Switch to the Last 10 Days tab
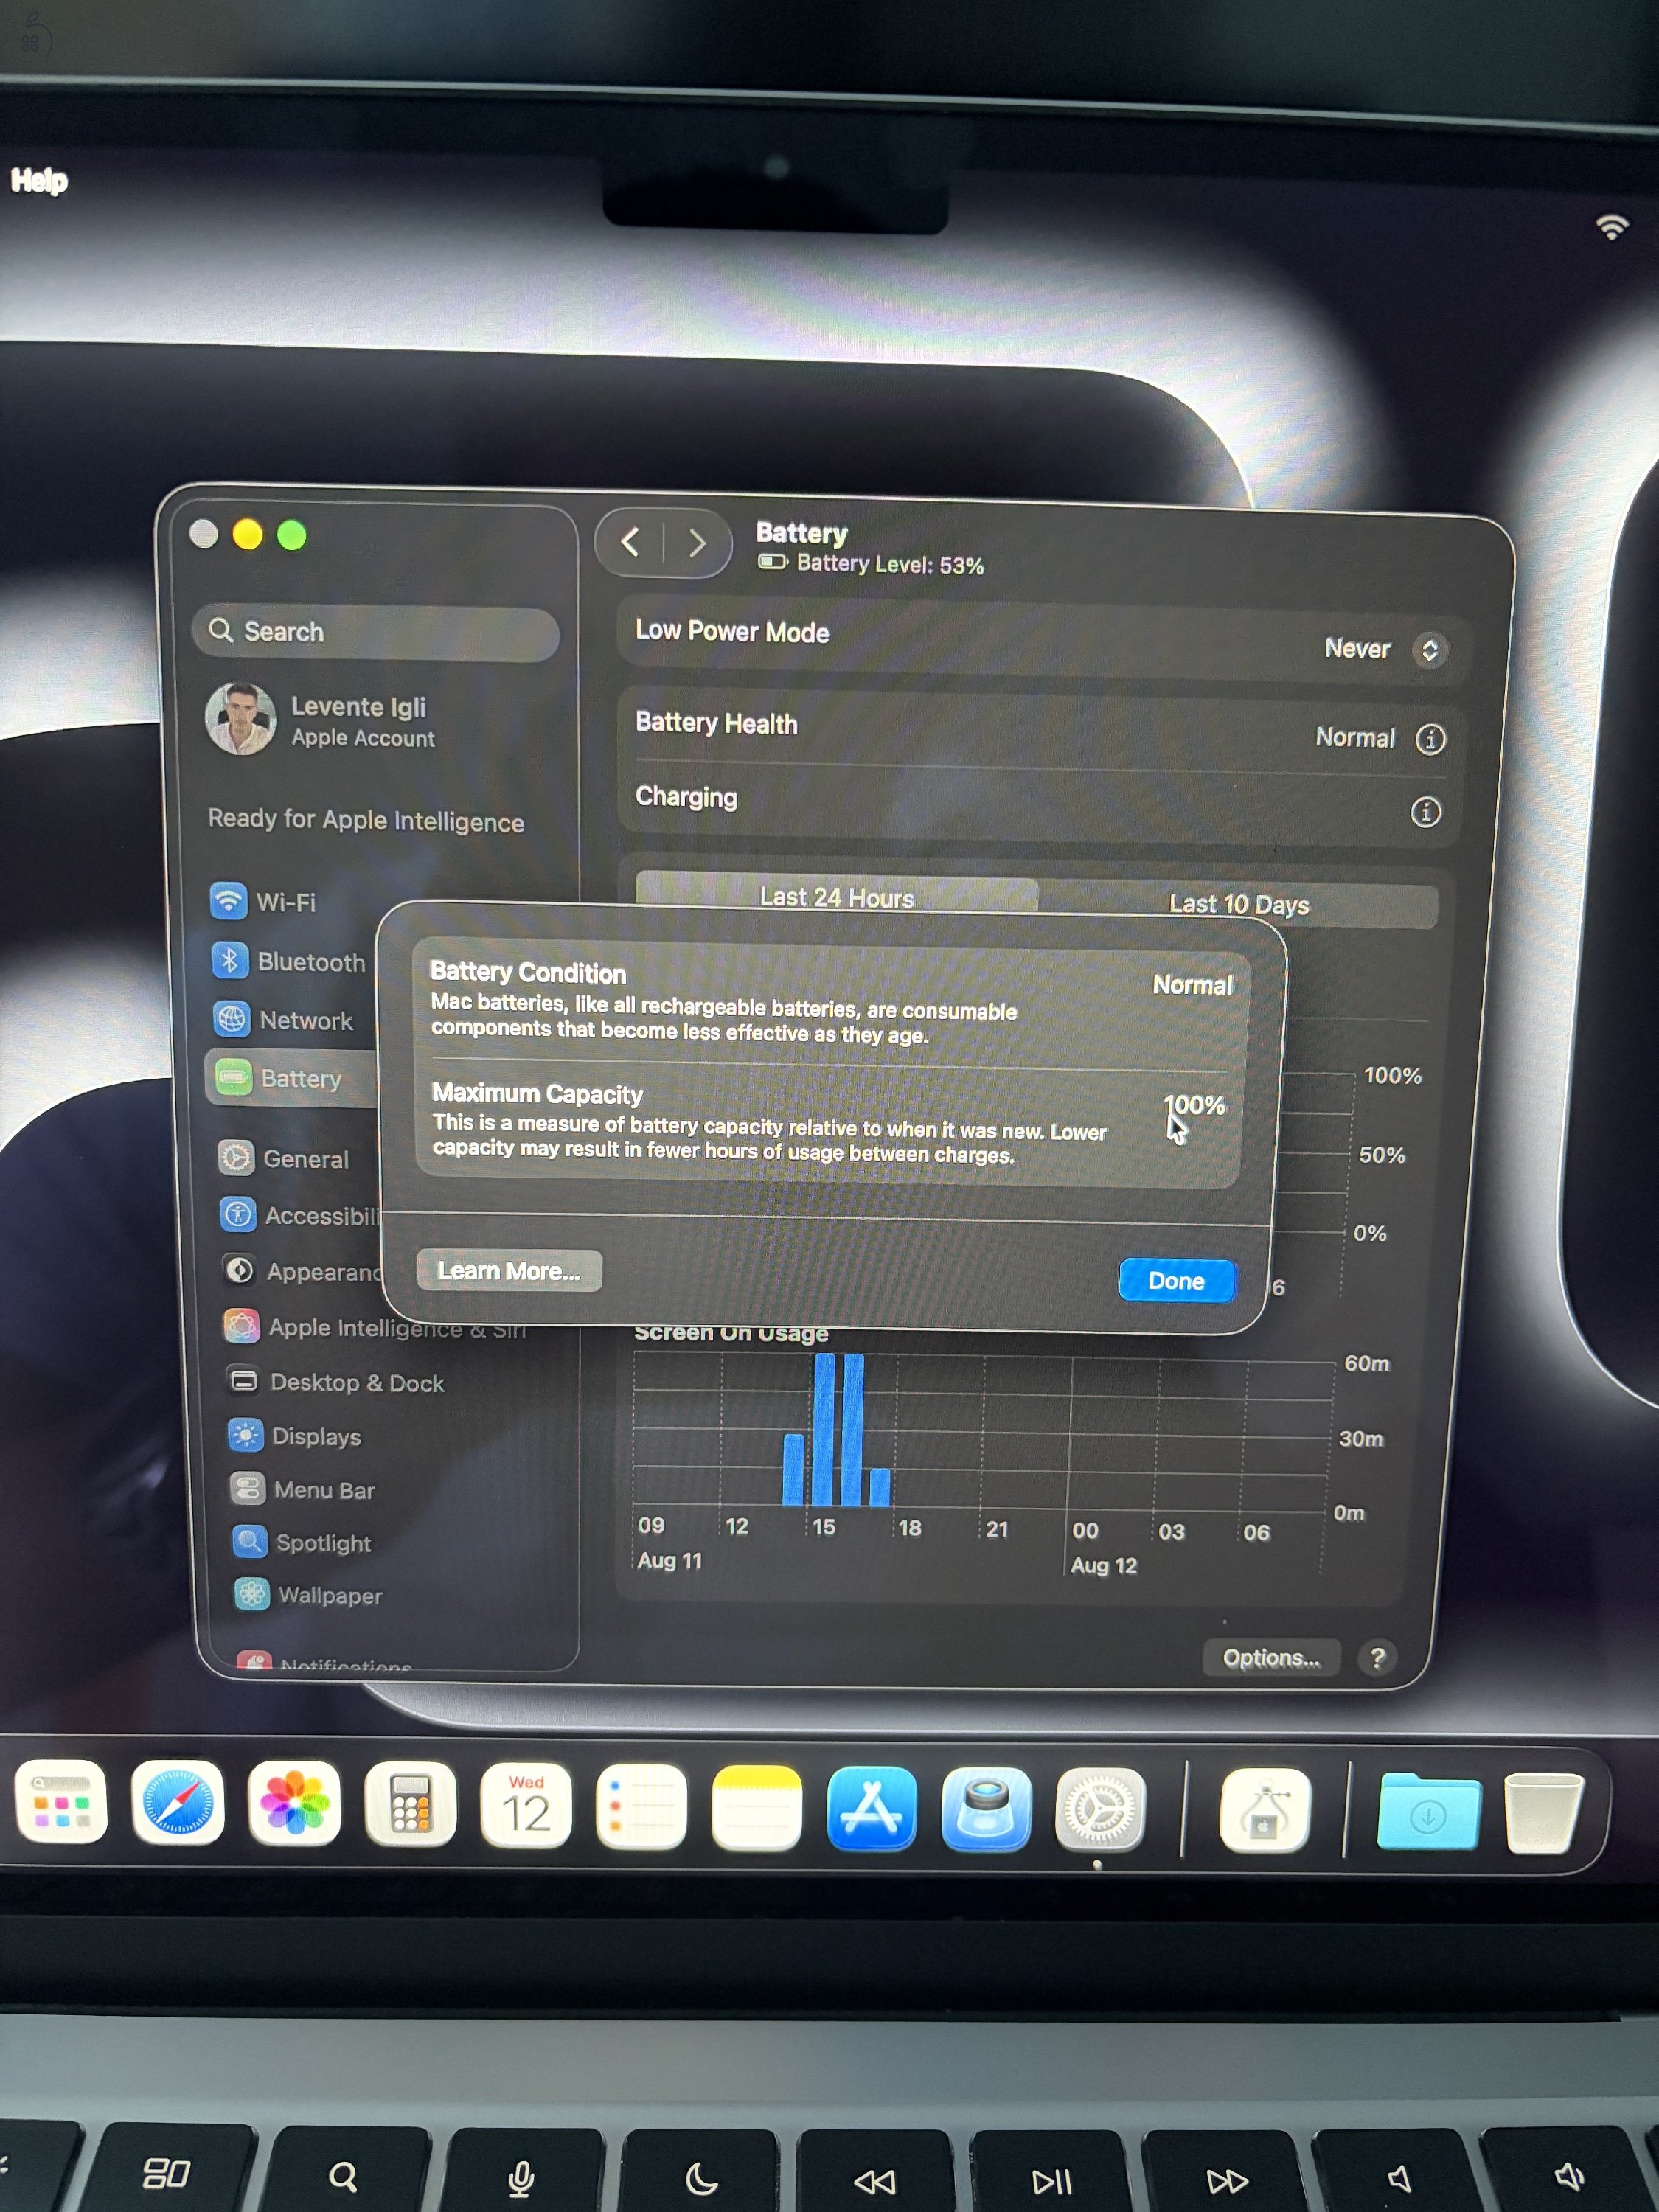 coord(1239,904)
